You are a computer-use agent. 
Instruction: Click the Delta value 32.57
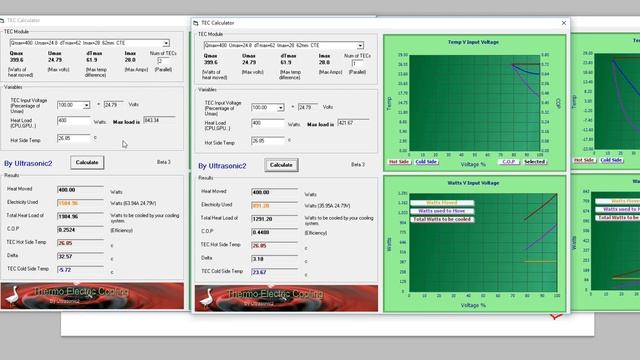pos(80,257)
